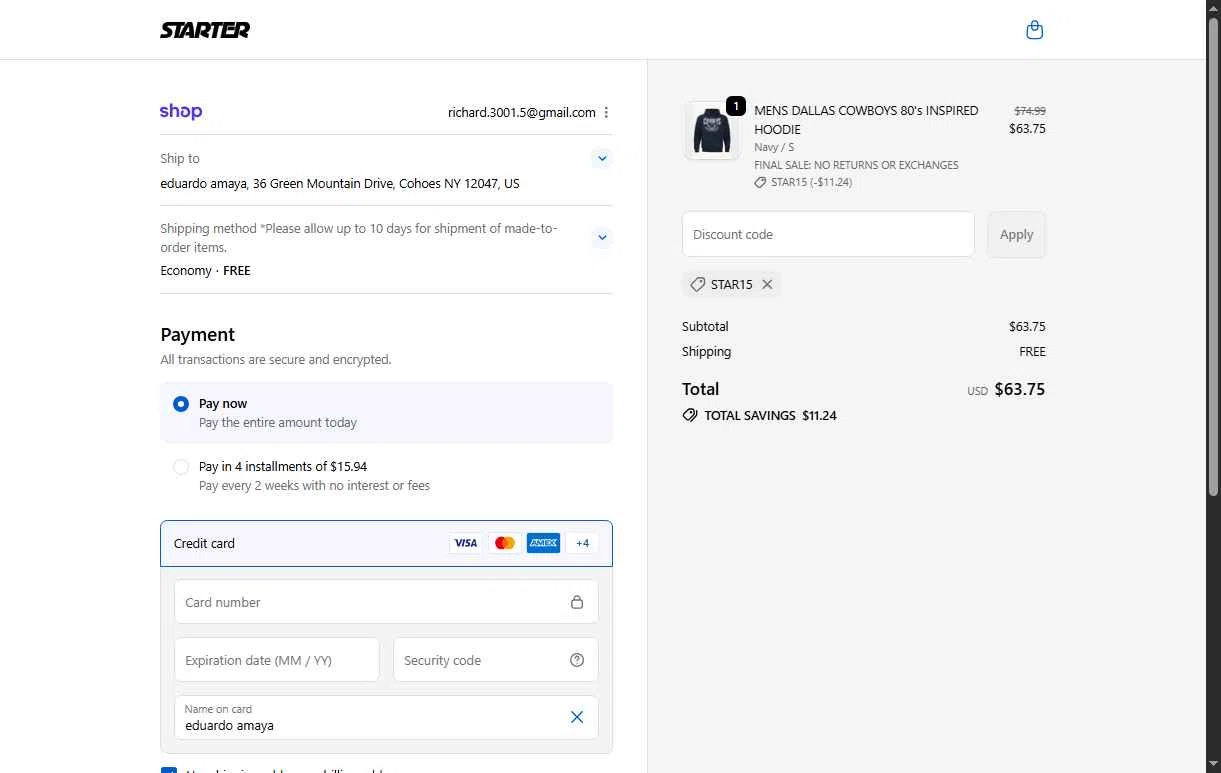Open account options menu beside email
Image resolution: width=1221 pixels, height=773 pixels.
pos(606,113)
